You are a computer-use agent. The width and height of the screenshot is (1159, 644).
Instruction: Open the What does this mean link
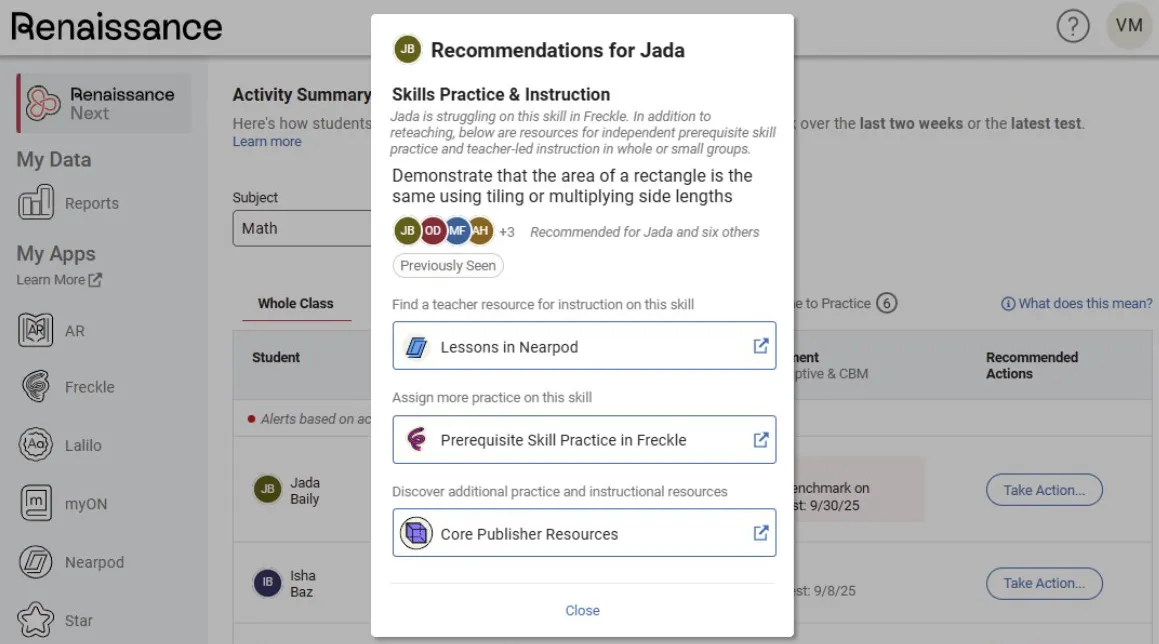pos(1077,303)
